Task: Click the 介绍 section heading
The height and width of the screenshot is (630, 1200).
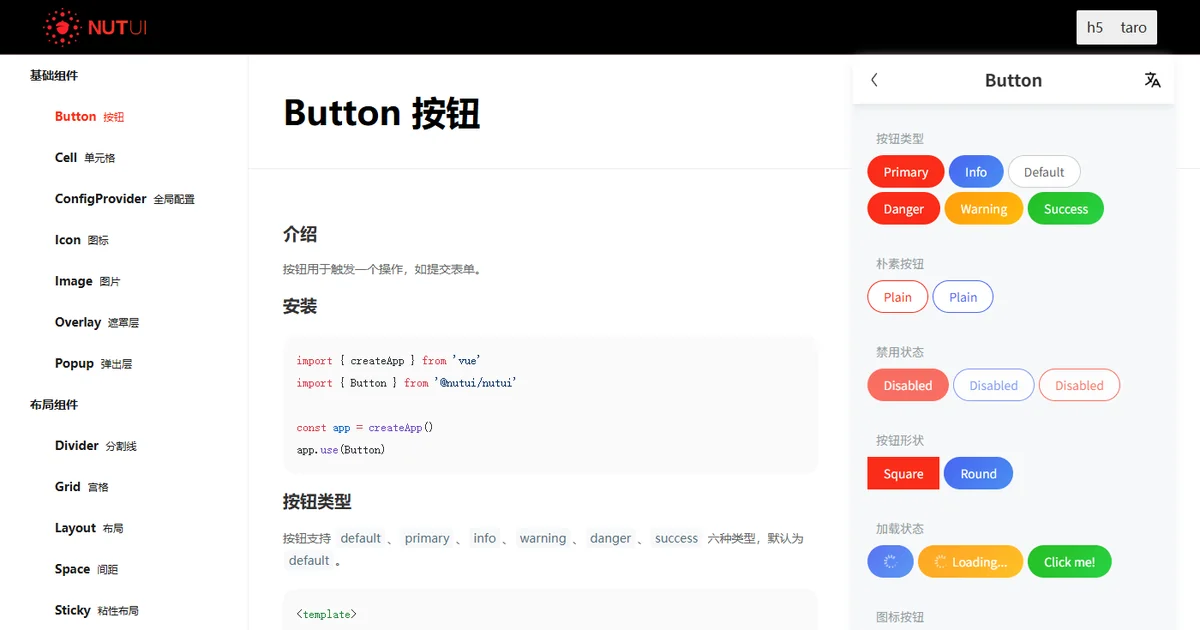Action: [300, 234]
